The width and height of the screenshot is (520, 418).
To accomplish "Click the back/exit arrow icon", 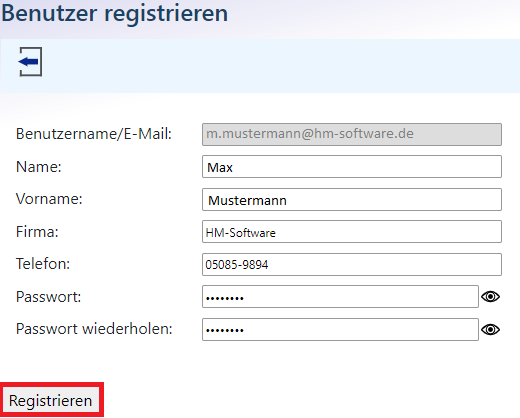I will coord(30,62).
